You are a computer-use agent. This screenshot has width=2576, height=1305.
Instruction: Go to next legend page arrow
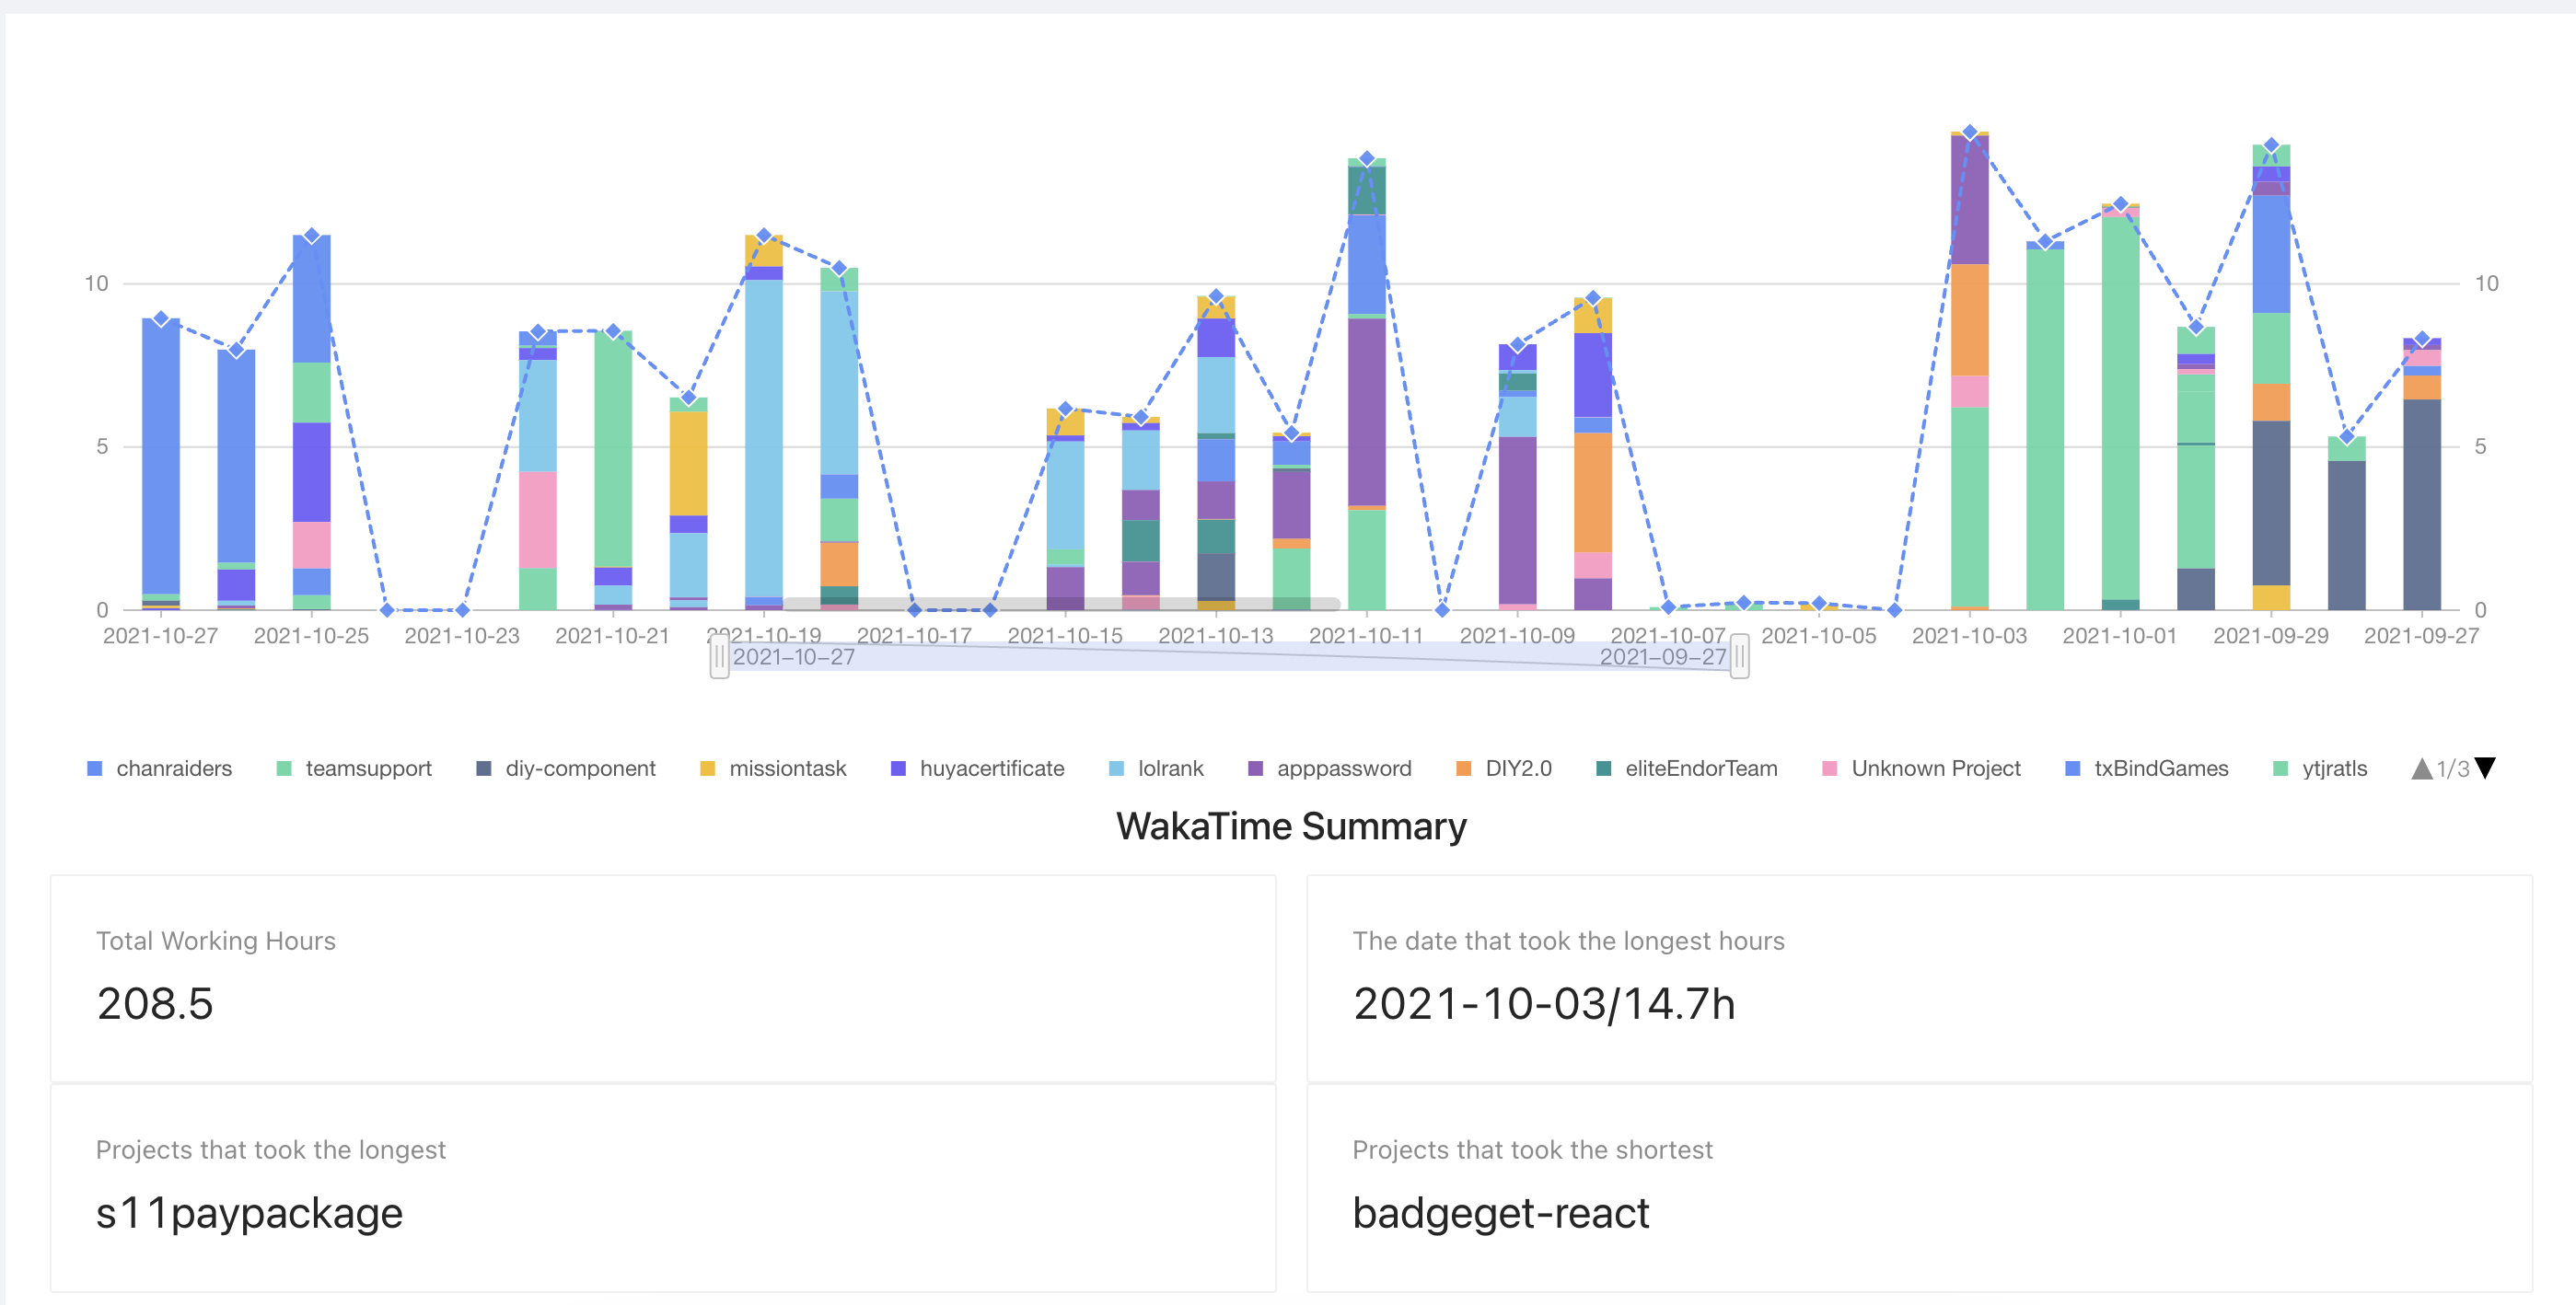[2486, 768]
